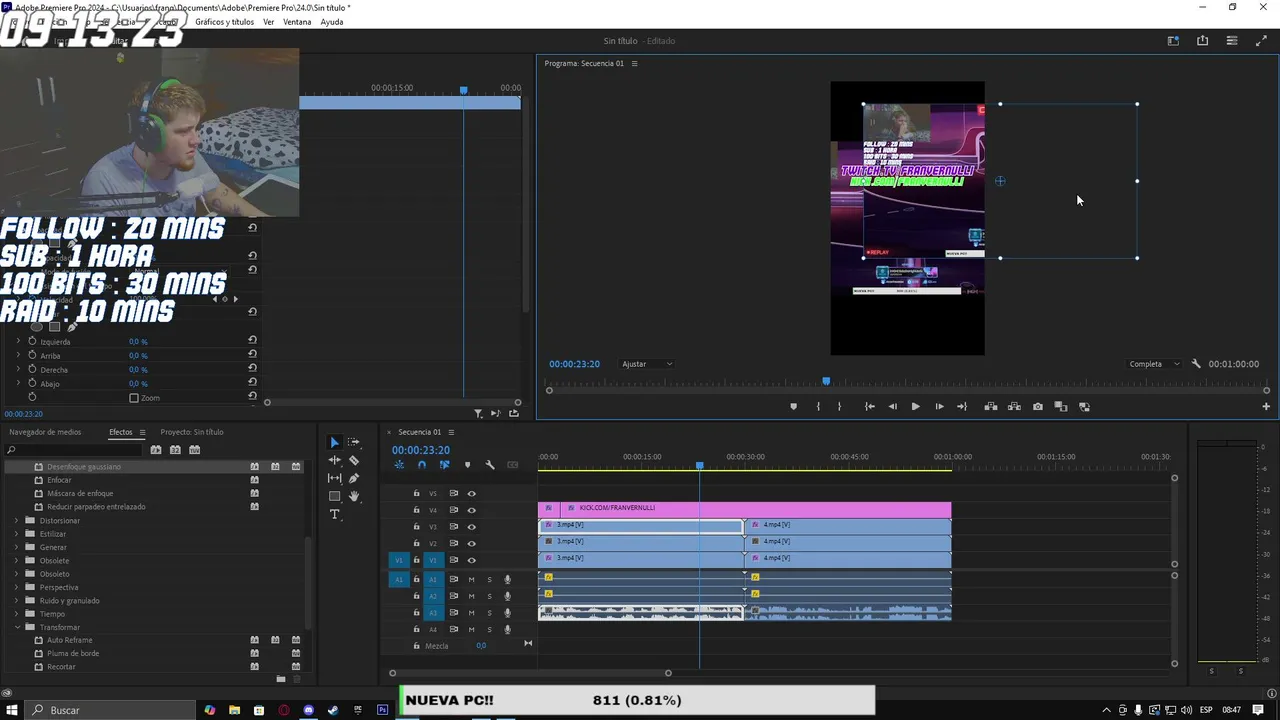The height and width of the screenshot is (720, 1280).
Task: Select the Auto Reframe effect
Action: (x=69, y=640)
